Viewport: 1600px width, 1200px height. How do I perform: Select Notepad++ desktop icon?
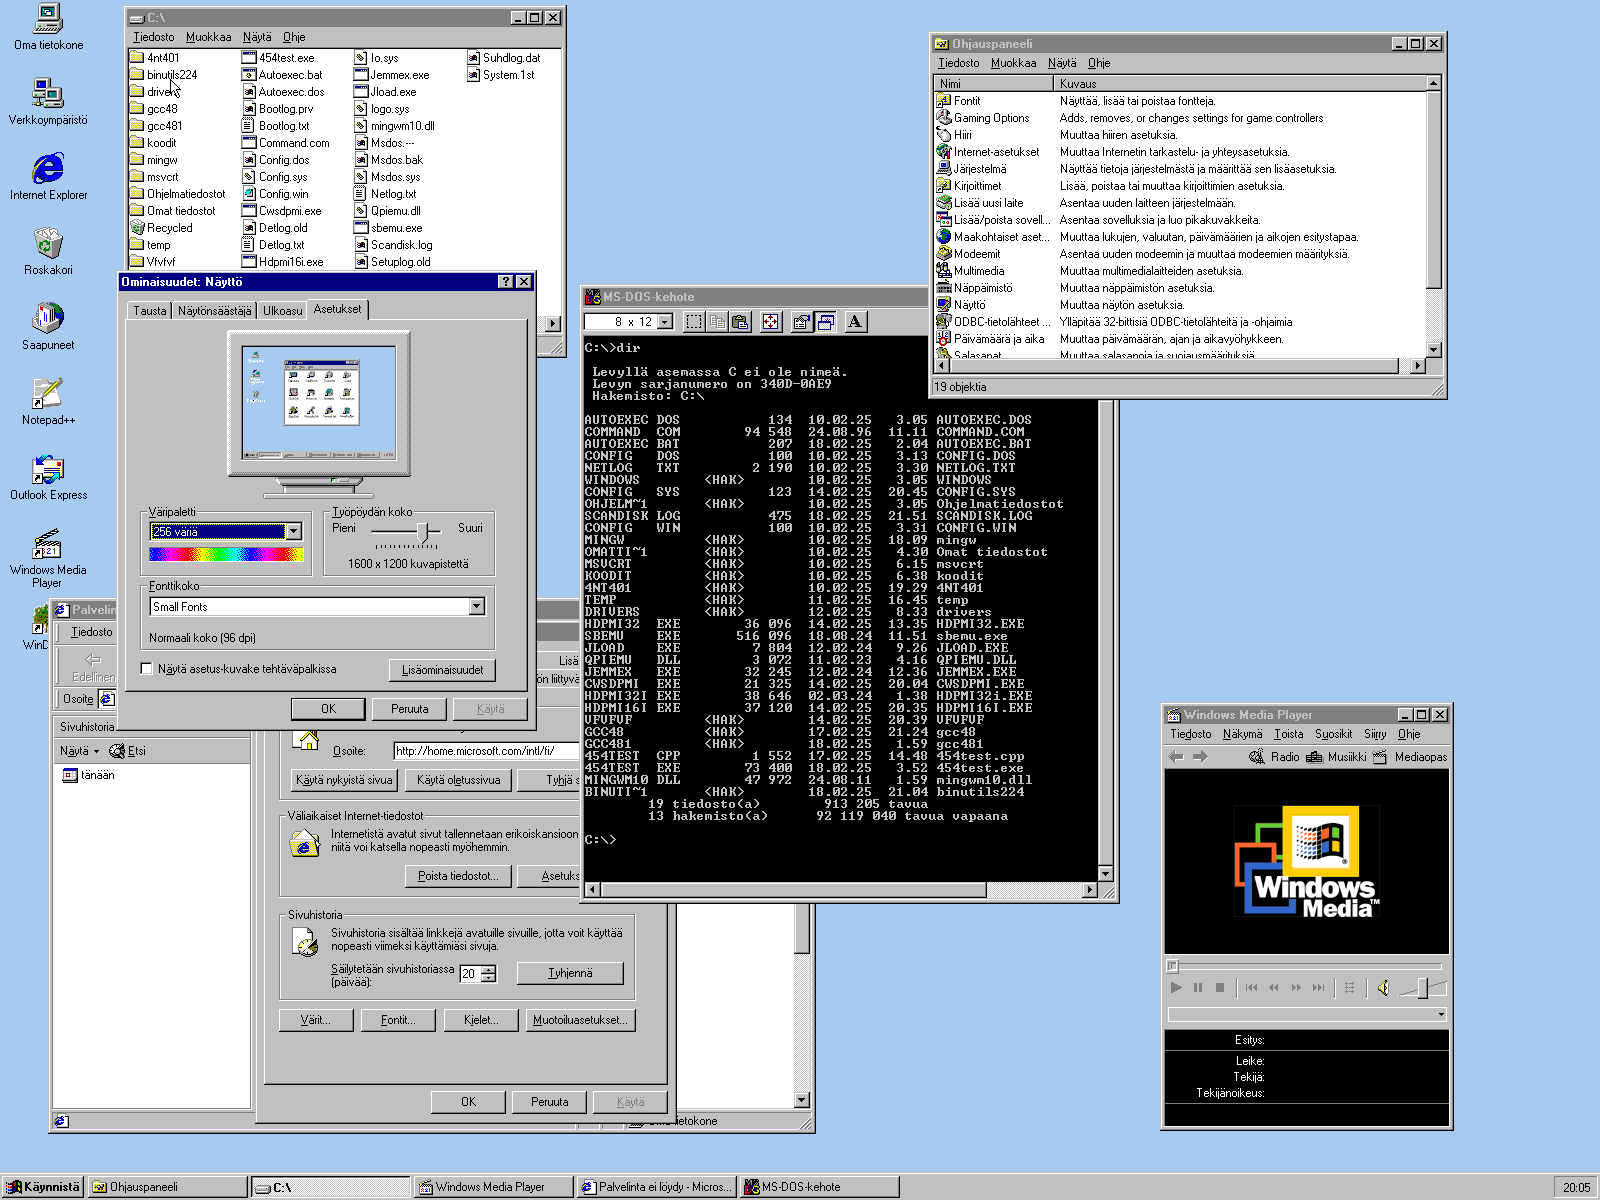tap(48, 402)
